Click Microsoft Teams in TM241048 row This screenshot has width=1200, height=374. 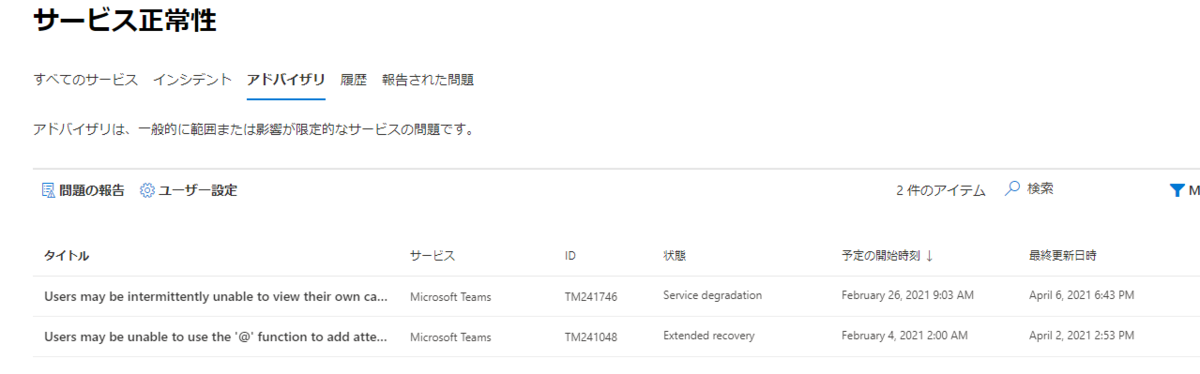coord(450,337)
